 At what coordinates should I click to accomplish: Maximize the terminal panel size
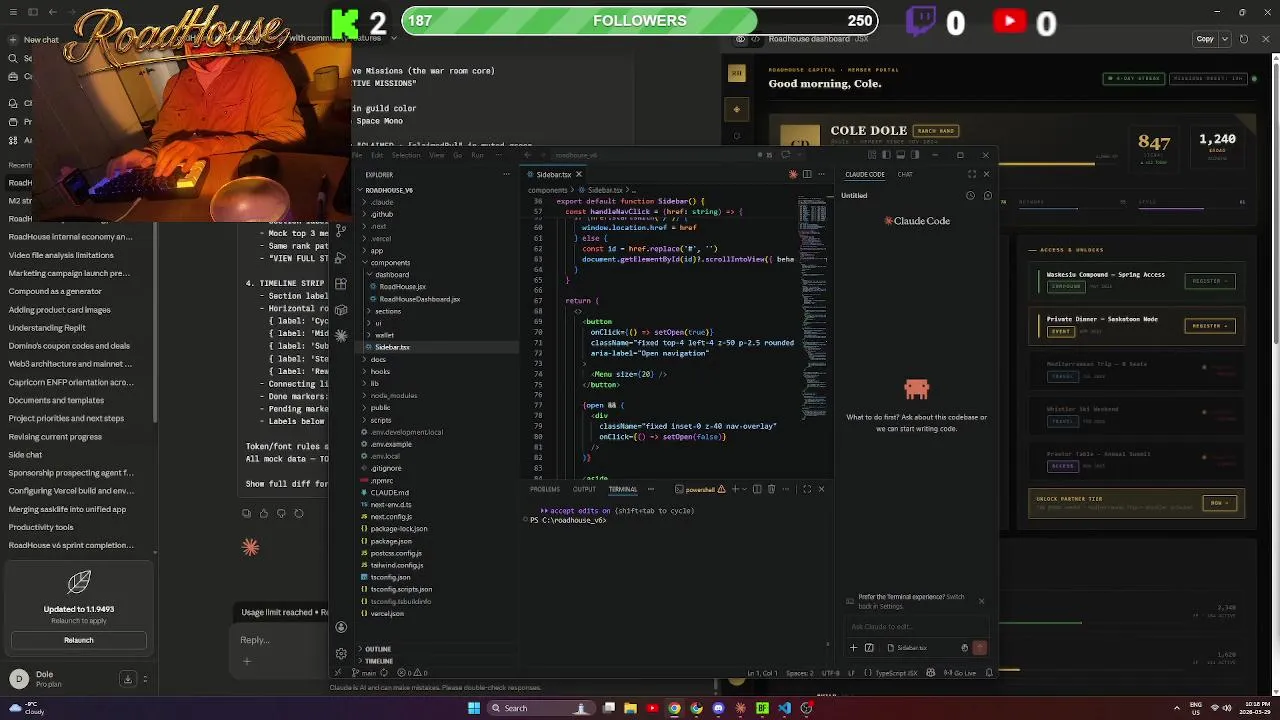click(807, 489)
